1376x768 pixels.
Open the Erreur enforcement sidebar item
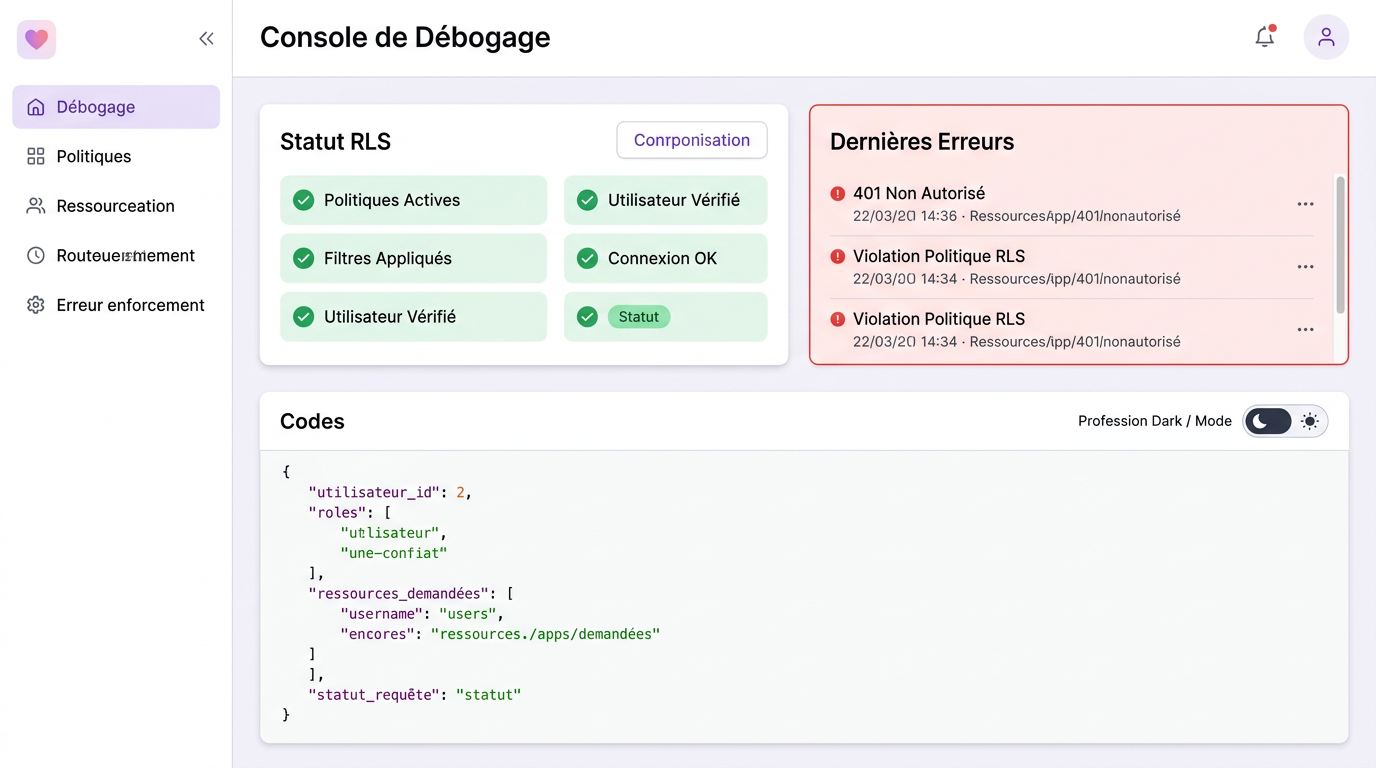(116, 305)
